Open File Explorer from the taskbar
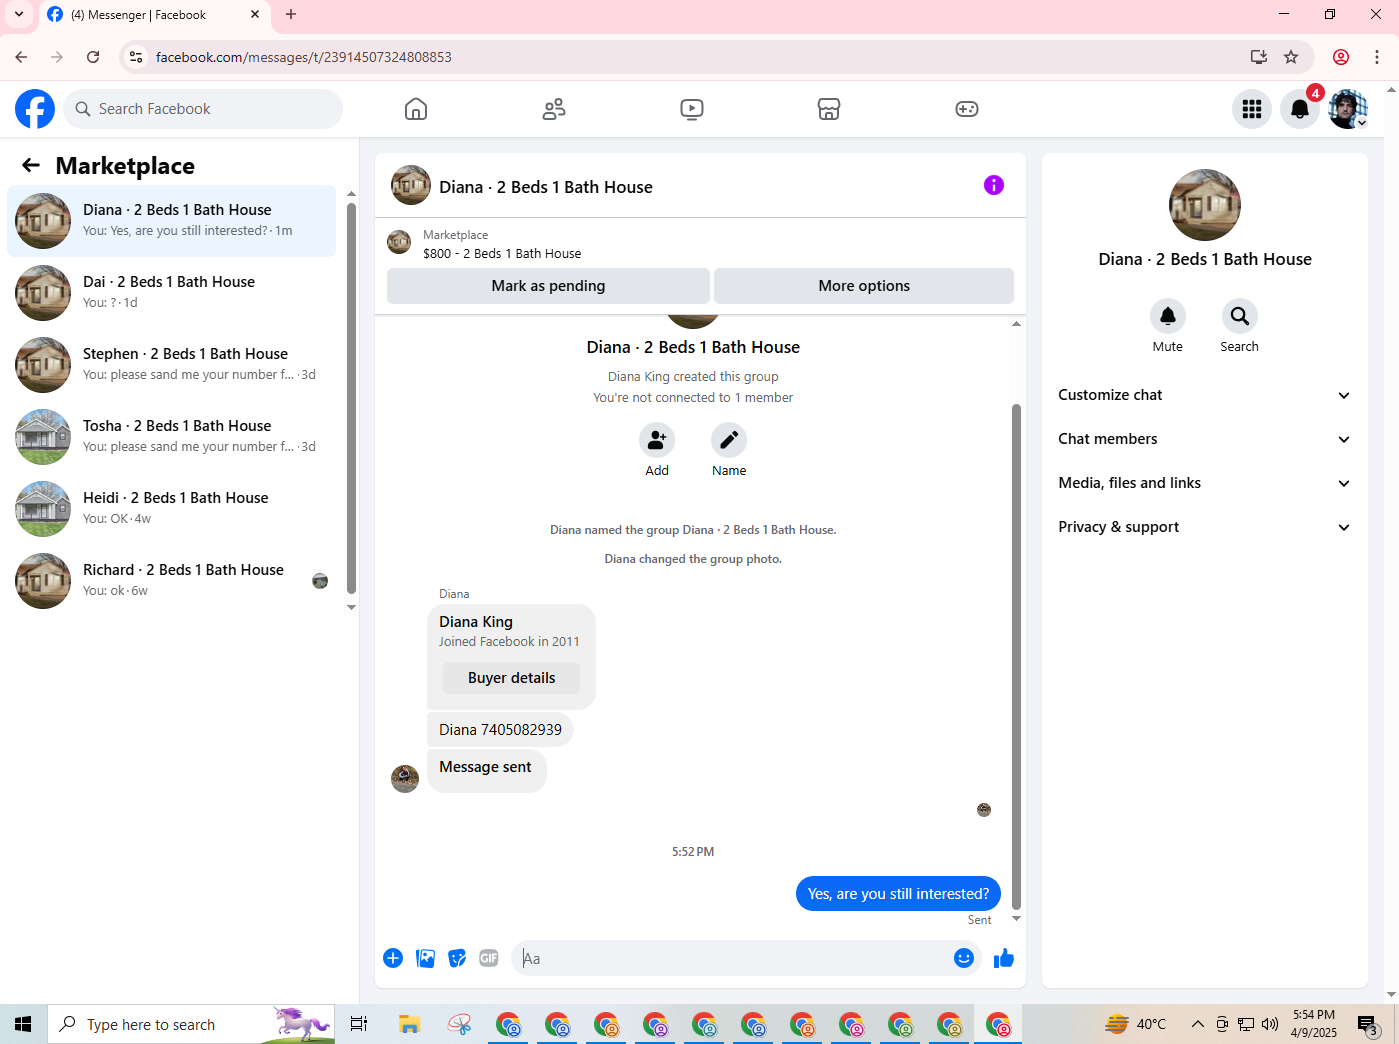This screenshot has width=1399, height=1044. tap(409, 1024)
